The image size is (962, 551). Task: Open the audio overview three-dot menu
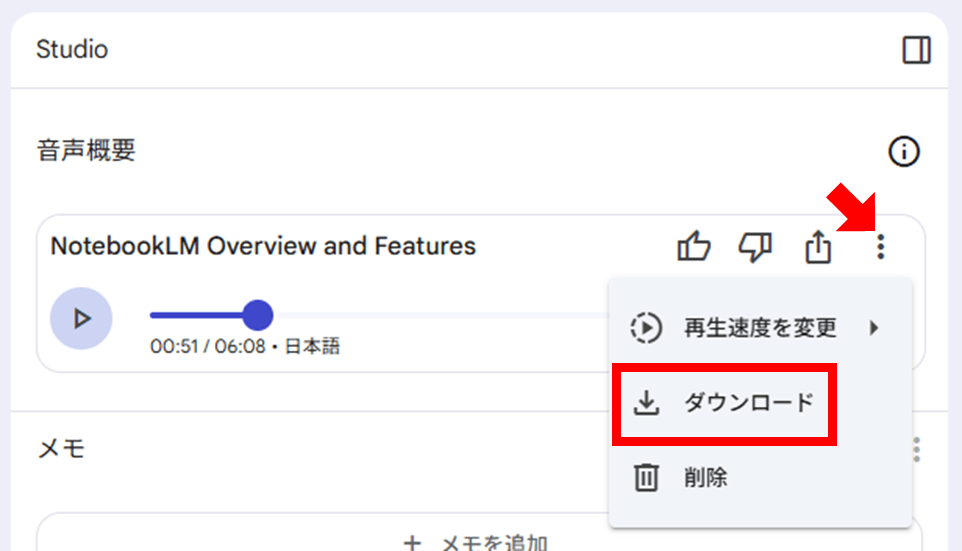[x=880, y=247]
